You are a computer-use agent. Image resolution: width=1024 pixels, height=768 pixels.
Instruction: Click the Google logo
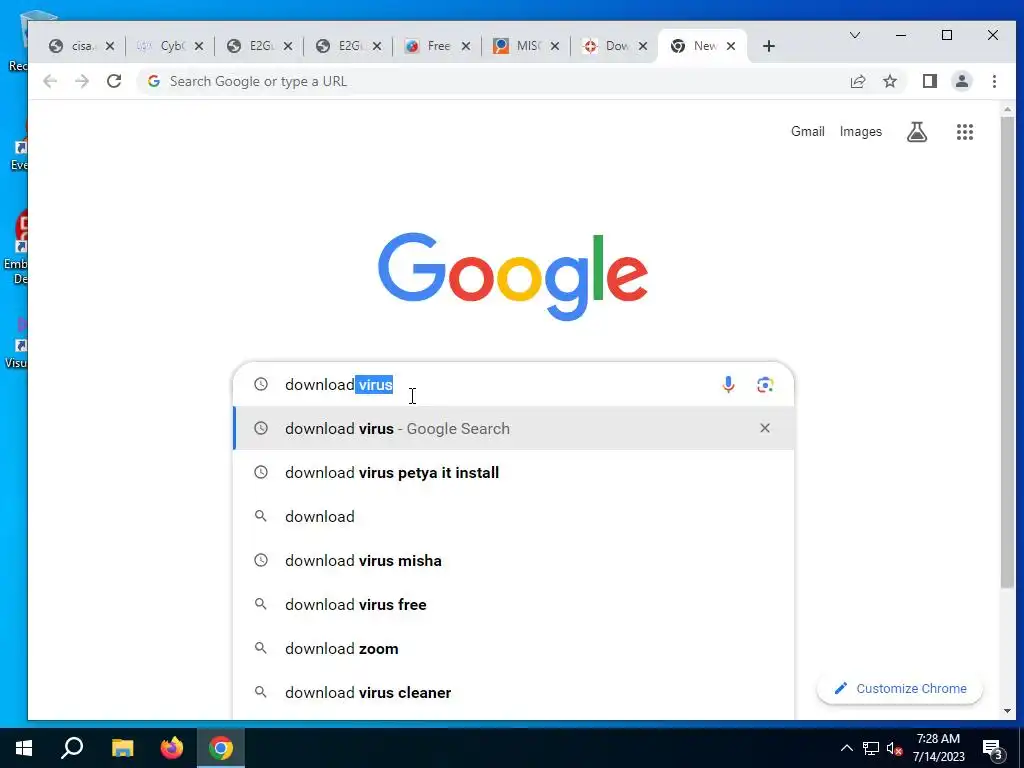pyautogui.click(x=513, y=276)
